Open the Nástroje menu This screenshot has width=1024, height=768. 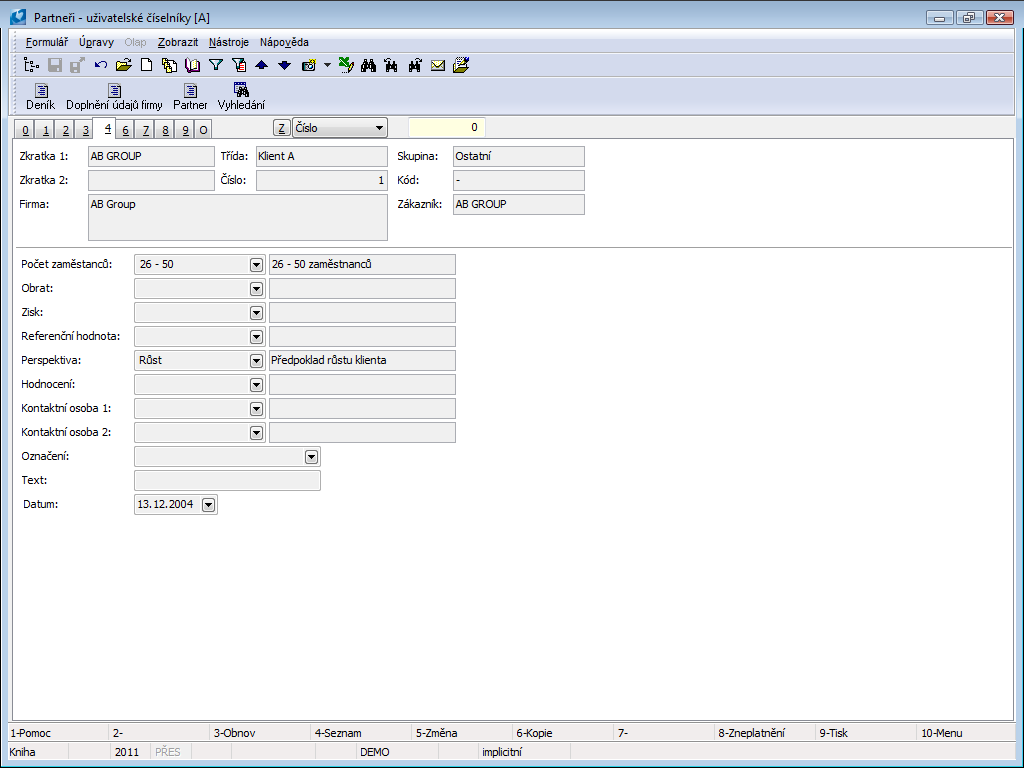tap(229, 42)
